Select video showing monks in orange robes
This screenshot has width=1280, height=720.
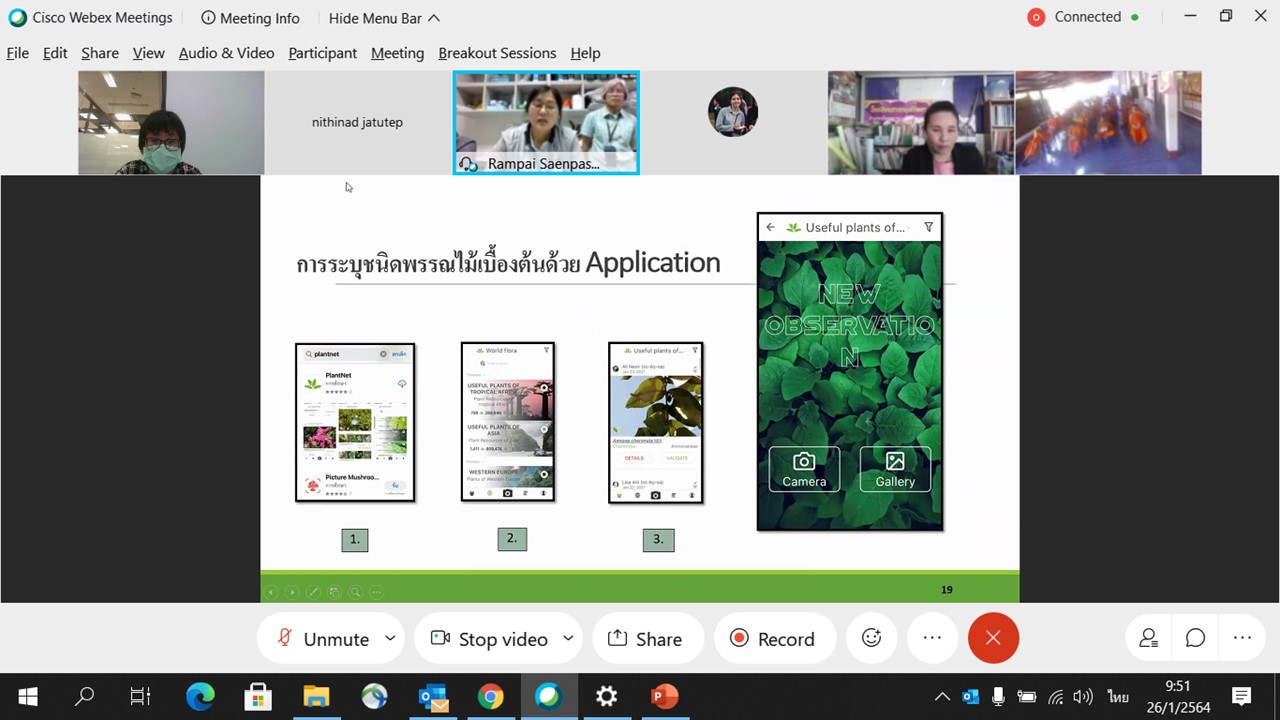coord(1108,122)
